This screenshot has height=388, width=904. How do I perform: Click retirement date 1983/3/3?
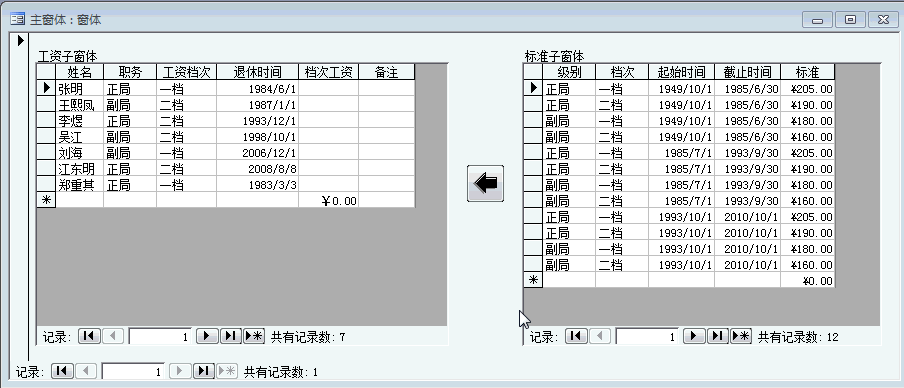coord(258,184)
